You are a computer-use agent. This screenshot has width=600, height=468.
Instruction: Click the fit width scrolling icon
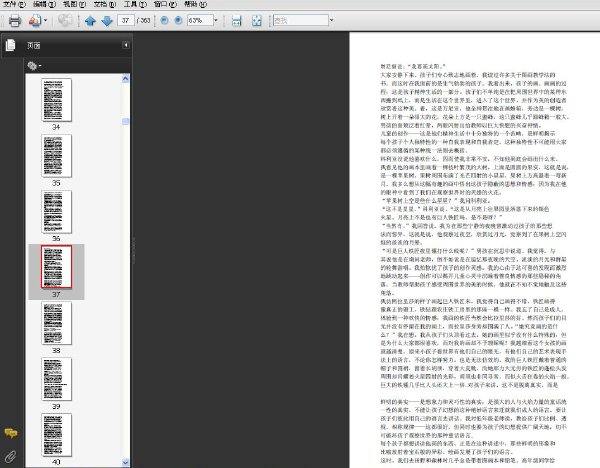point(237,21)
